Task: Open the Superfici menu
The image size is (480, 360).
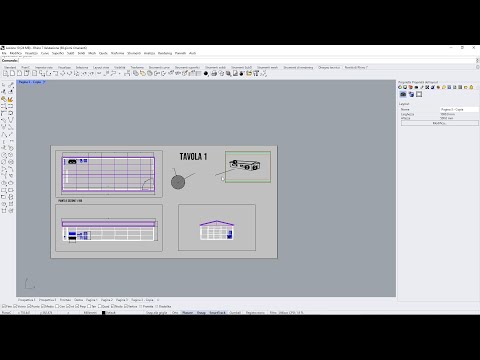Action: click(x=58, y=53)
